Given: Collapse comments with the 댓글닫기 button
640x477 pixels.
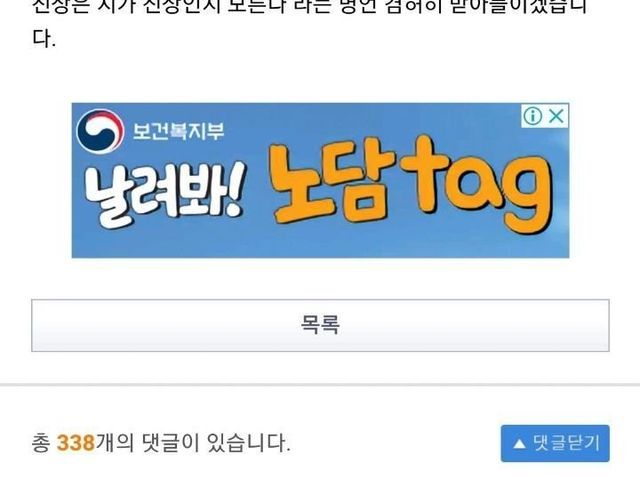Looking at the screenshot, I should pos(555,443).
